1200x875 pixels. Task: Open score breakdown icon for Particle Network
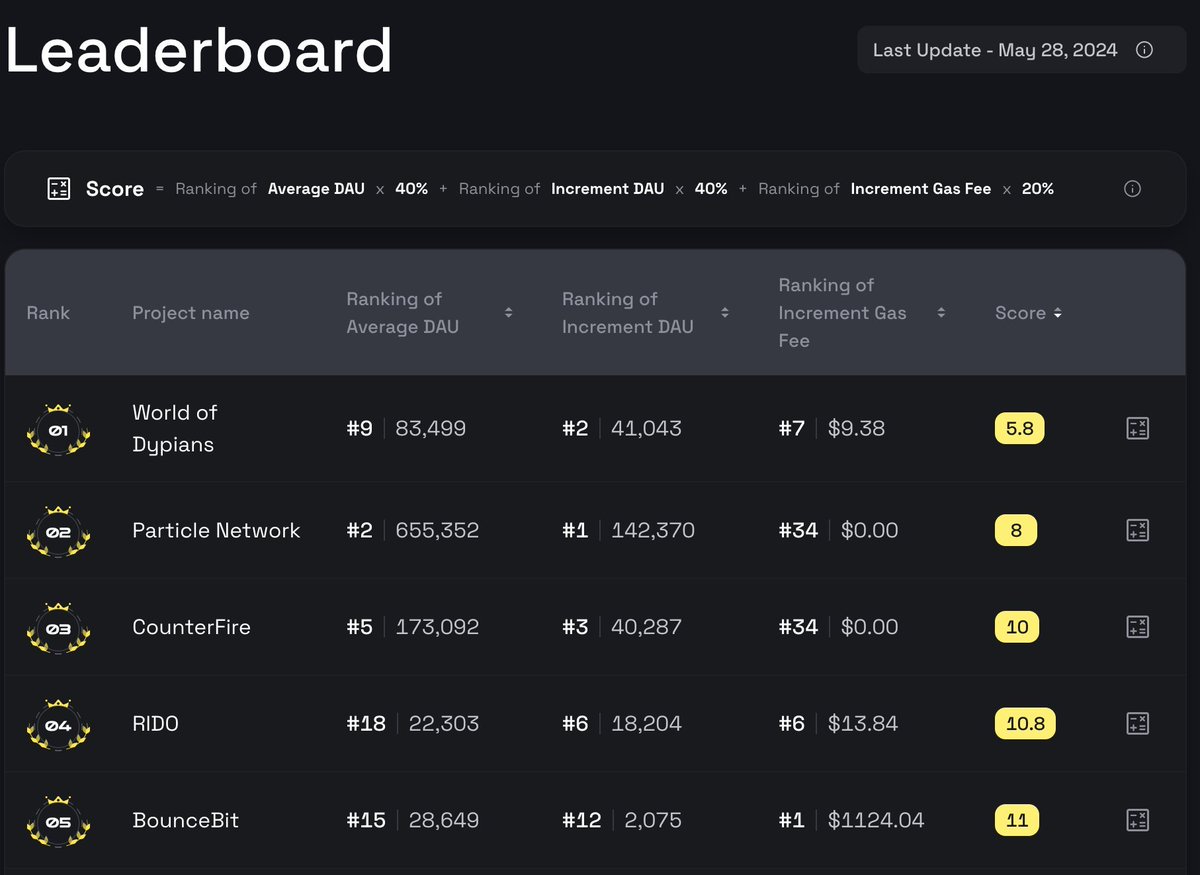pyautogui.click(x=1137, y=530)
